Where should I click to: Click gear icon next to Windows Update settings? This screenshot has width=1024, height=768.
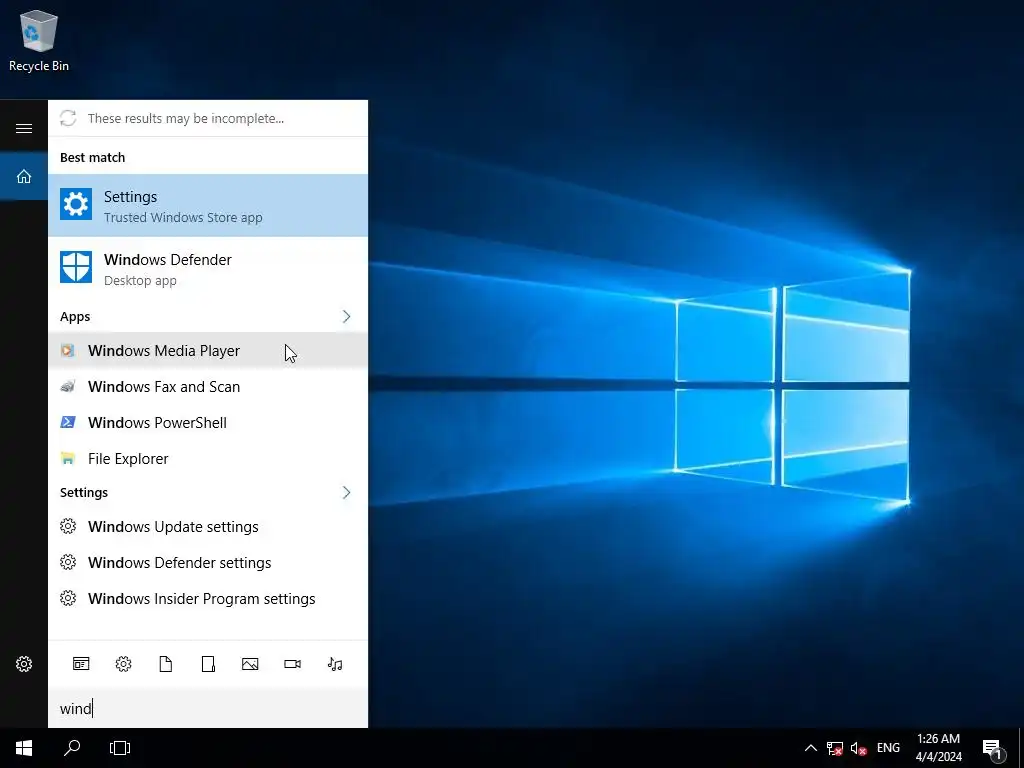pyautogui.click(x=68, y=526)
